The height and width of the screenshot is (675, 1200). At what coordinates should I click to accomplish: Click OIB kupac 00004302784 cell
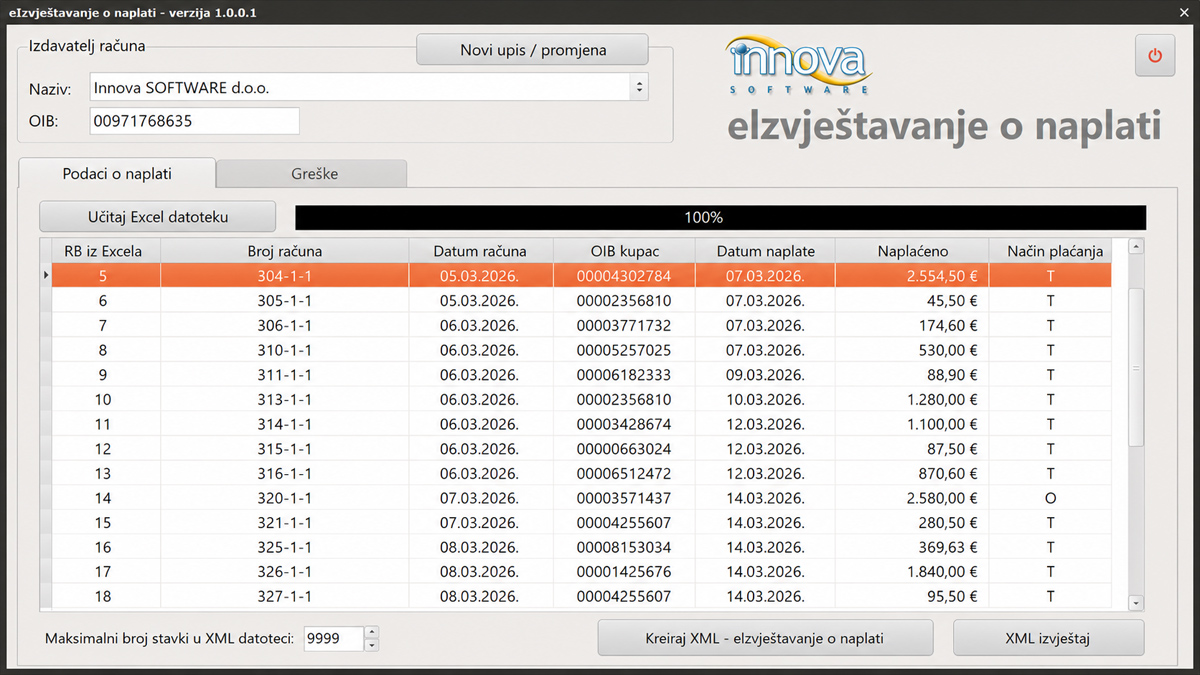(x=624, y=275)
